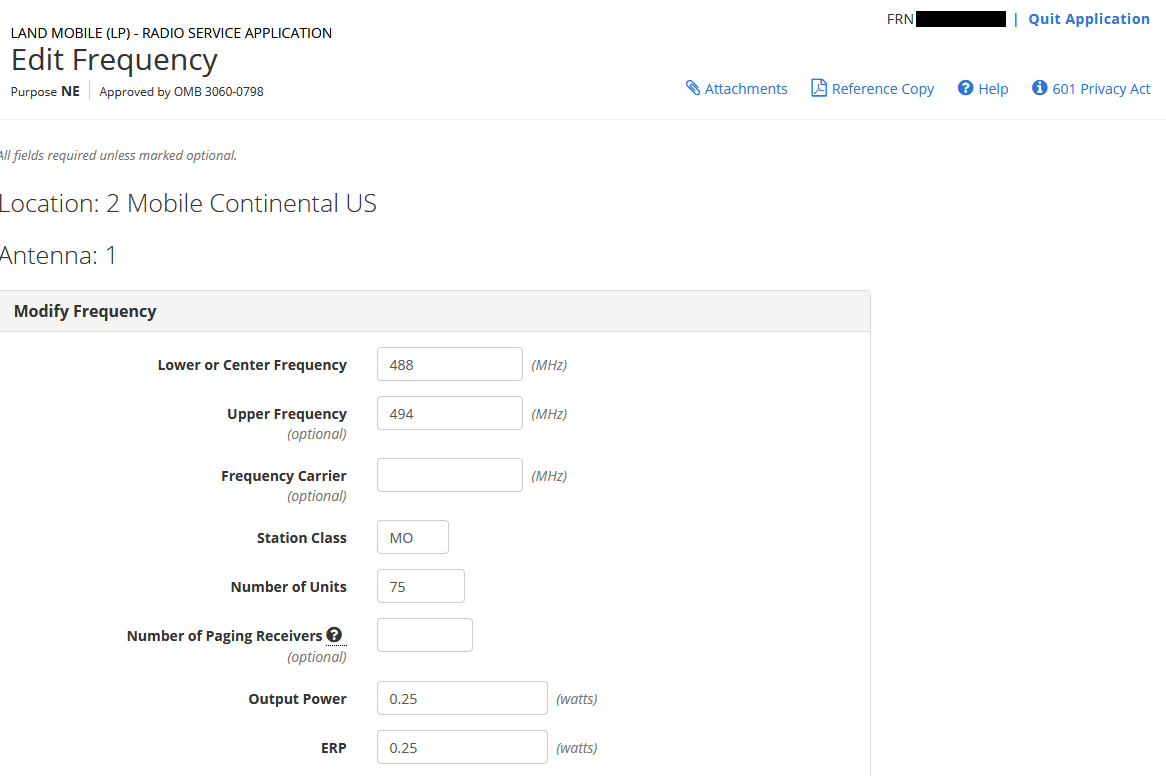The height and width of the screenshot is (776, 1166).
Task: Open the Attachments text link
Action: (x=746, y=89)
